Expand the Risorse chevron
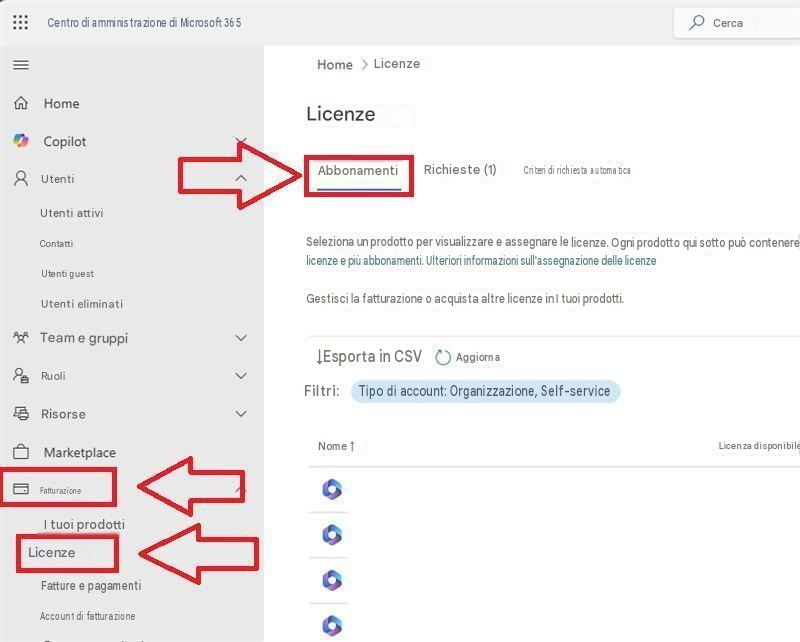Image resolution: width=800 pixels, height=642 pixels. pyautogui.click(x=241, y=414)
